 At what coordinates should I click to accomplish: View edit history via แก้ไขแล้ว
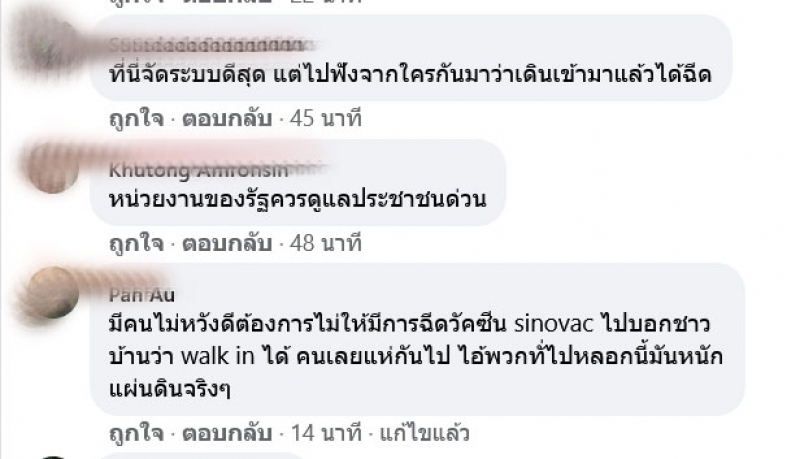click(x=424, y=434)
